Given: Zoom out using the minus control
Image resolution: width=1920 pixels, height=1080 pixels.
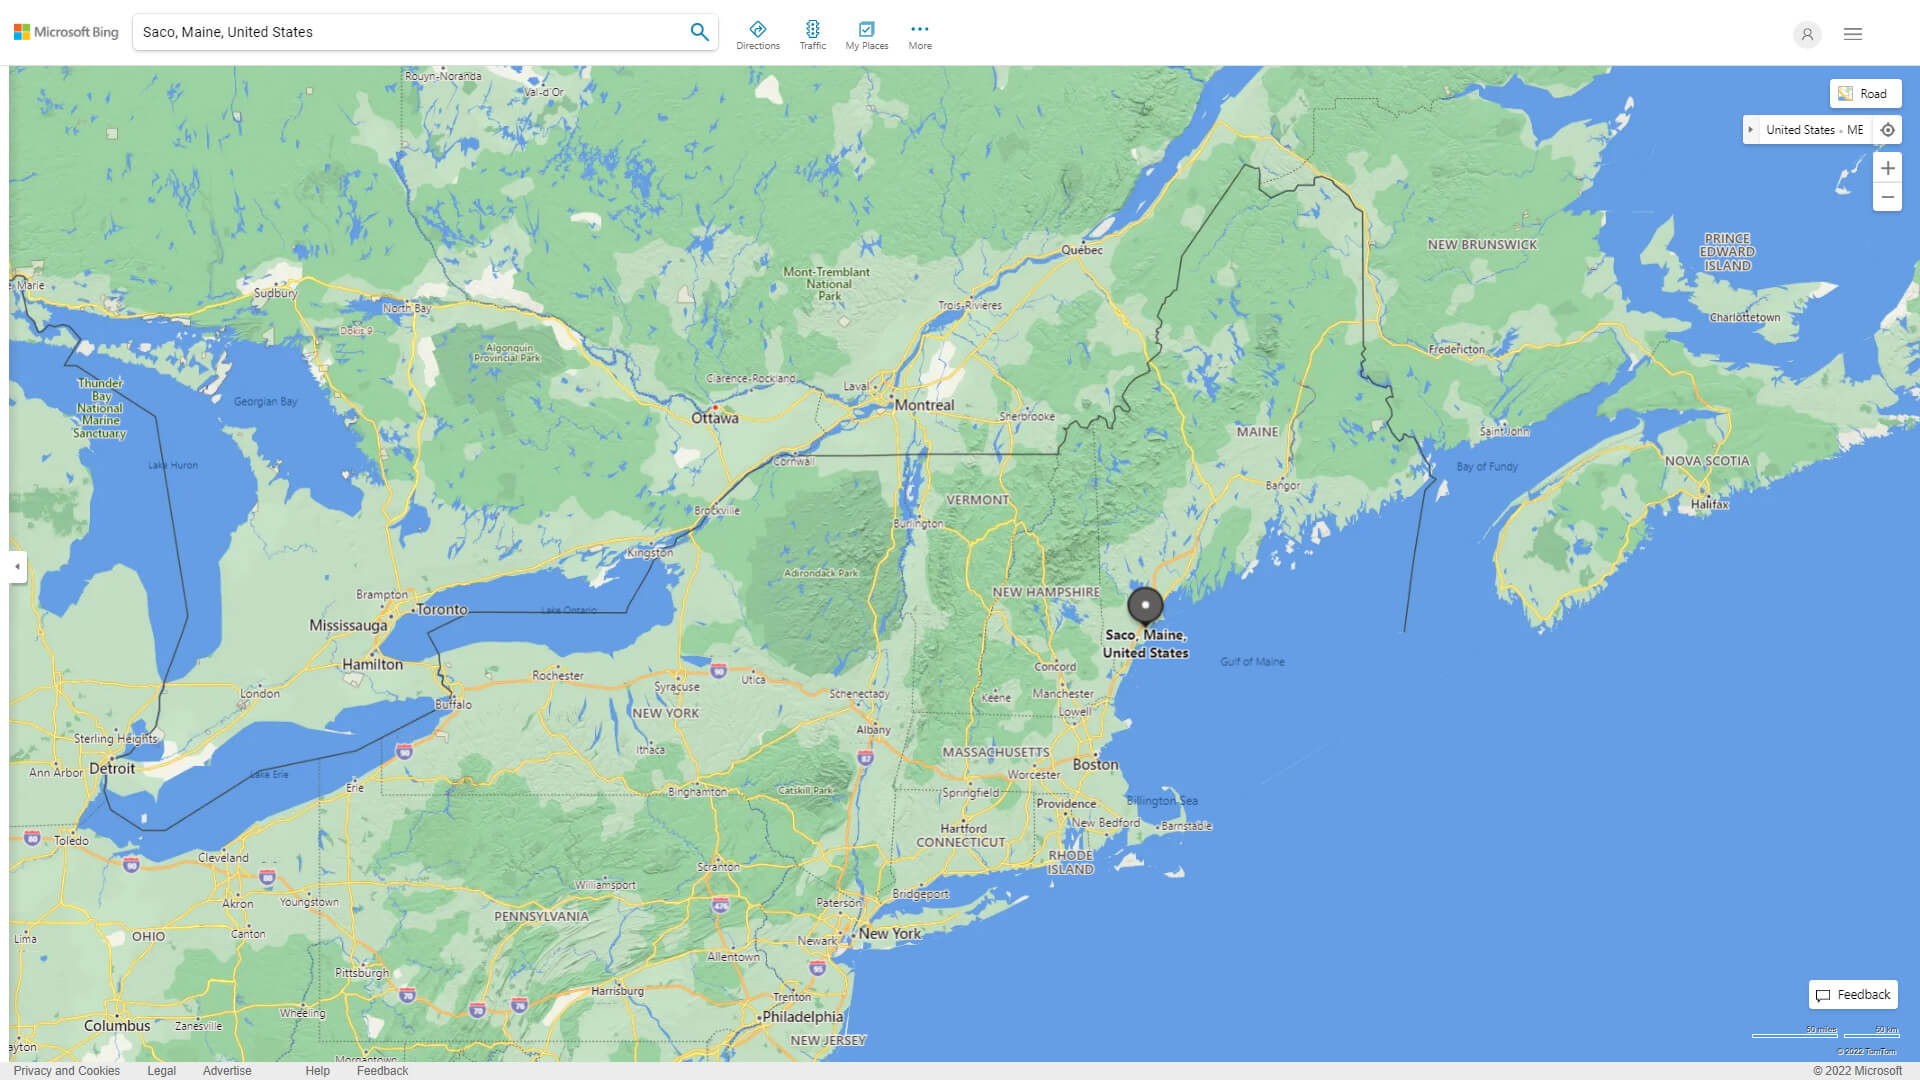Looking at the screenshot, I should tap(1888, 197).
